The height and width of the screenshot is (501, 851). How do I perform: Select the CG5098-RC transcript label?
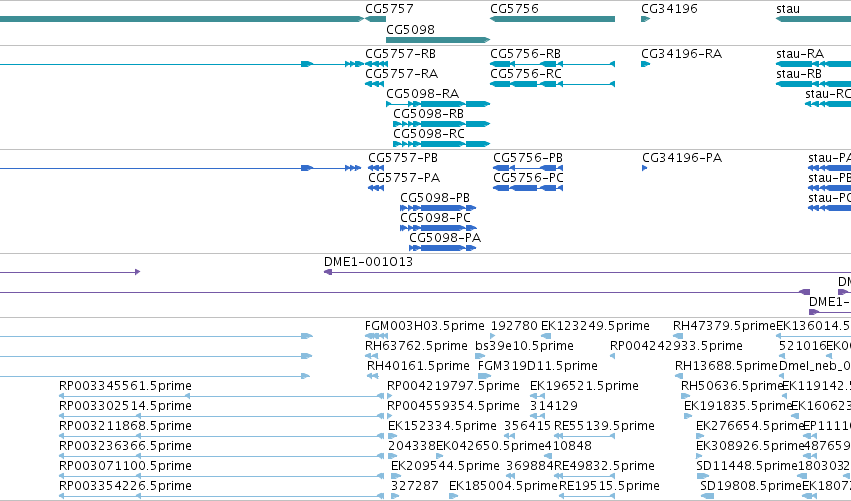[x=429, y=134]
